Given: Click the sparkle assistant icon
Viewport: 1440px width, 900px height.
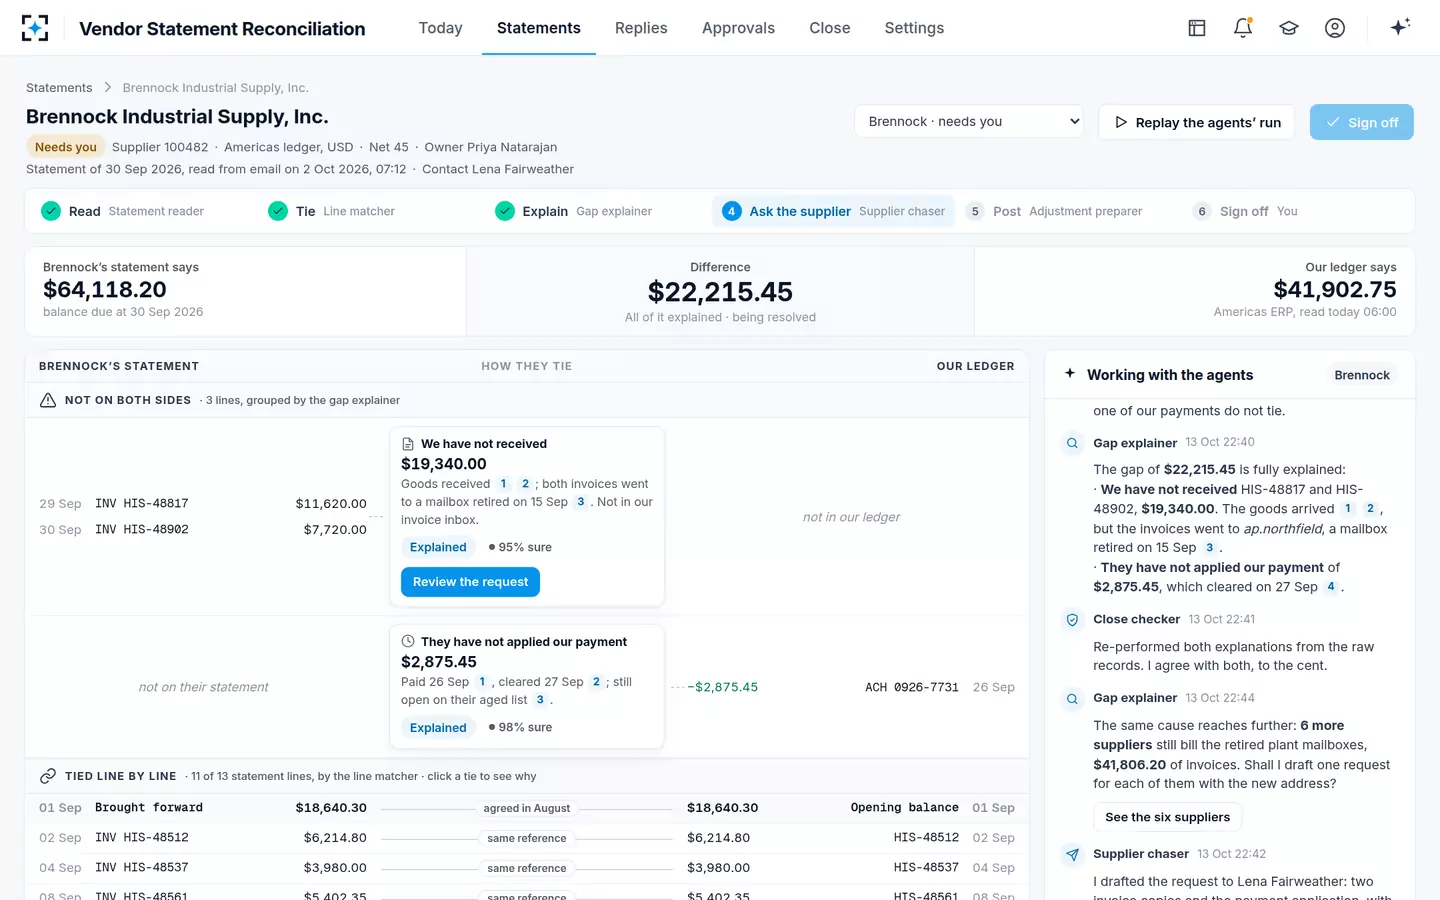Looking at the screenshot, I should [x=1400, y=27].
